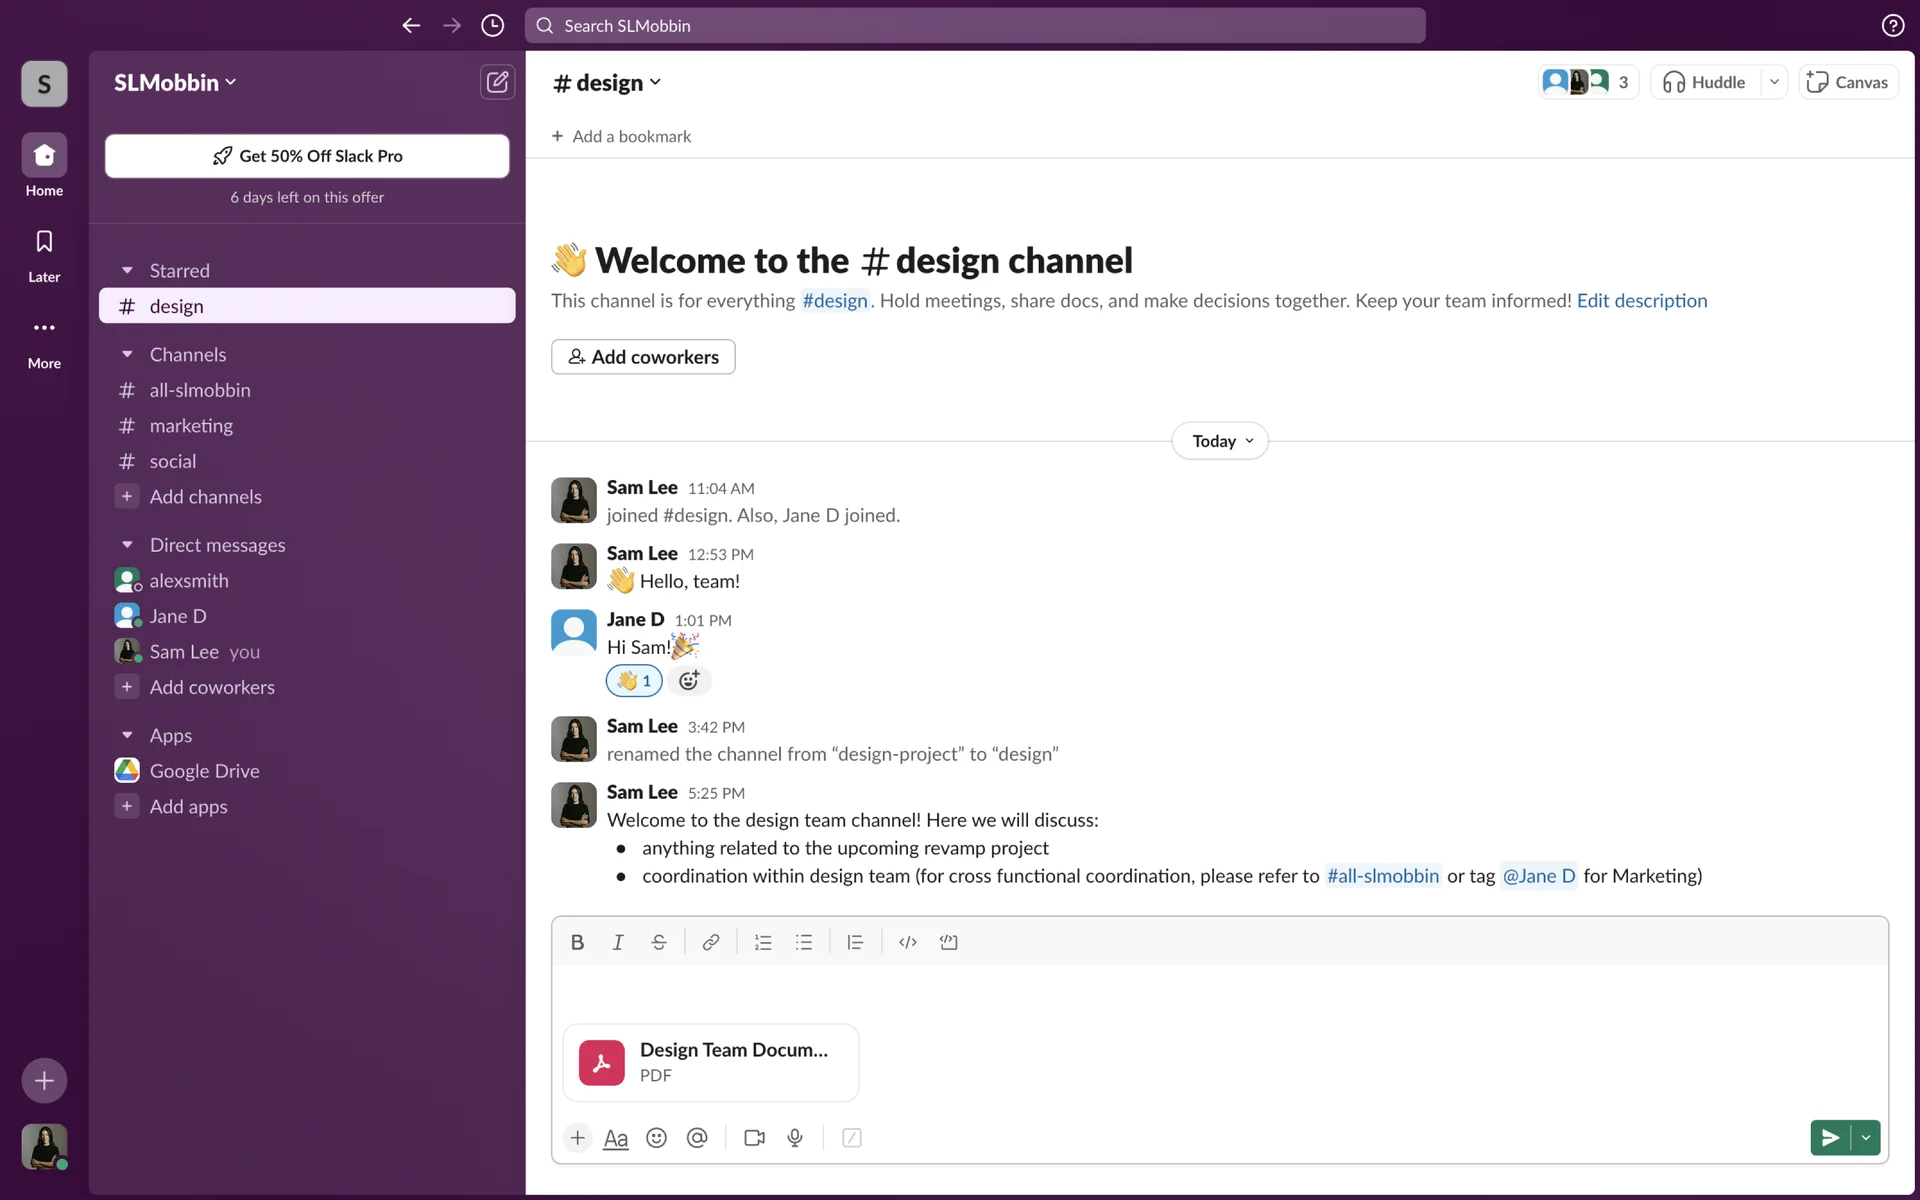
Task: Open Later tab in left rail
Action: click(44, 254)
